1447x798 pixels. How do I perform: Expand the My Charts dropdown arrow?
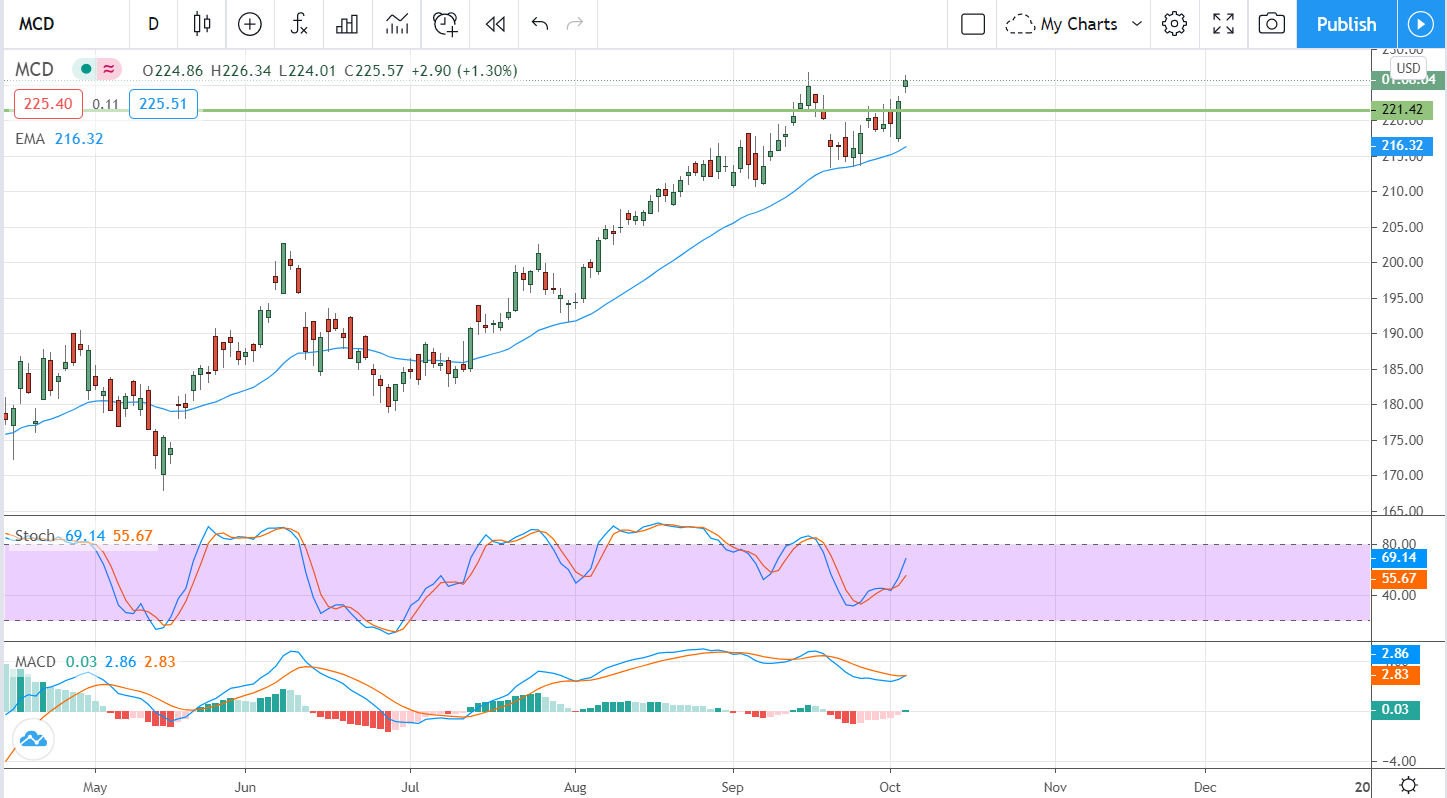point(1137,24)
